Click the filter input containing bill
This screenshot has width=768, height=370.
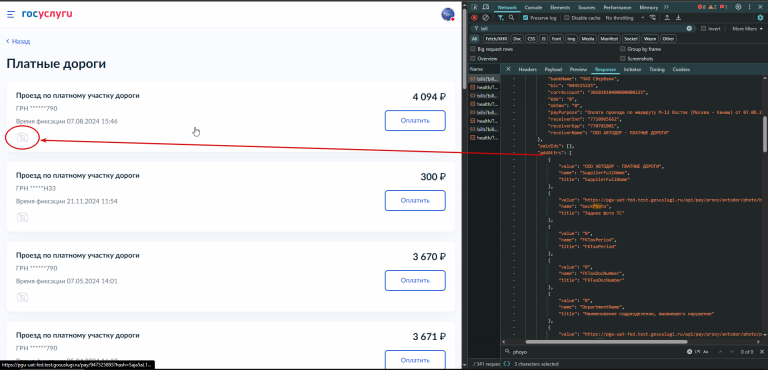pos(583,28)
